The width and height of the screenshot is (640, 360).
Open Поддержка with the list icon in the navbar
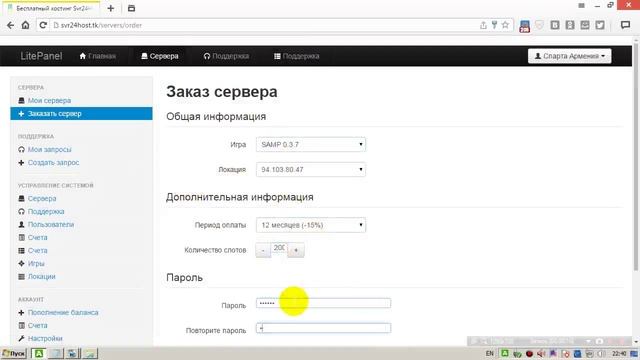[297, 56]
